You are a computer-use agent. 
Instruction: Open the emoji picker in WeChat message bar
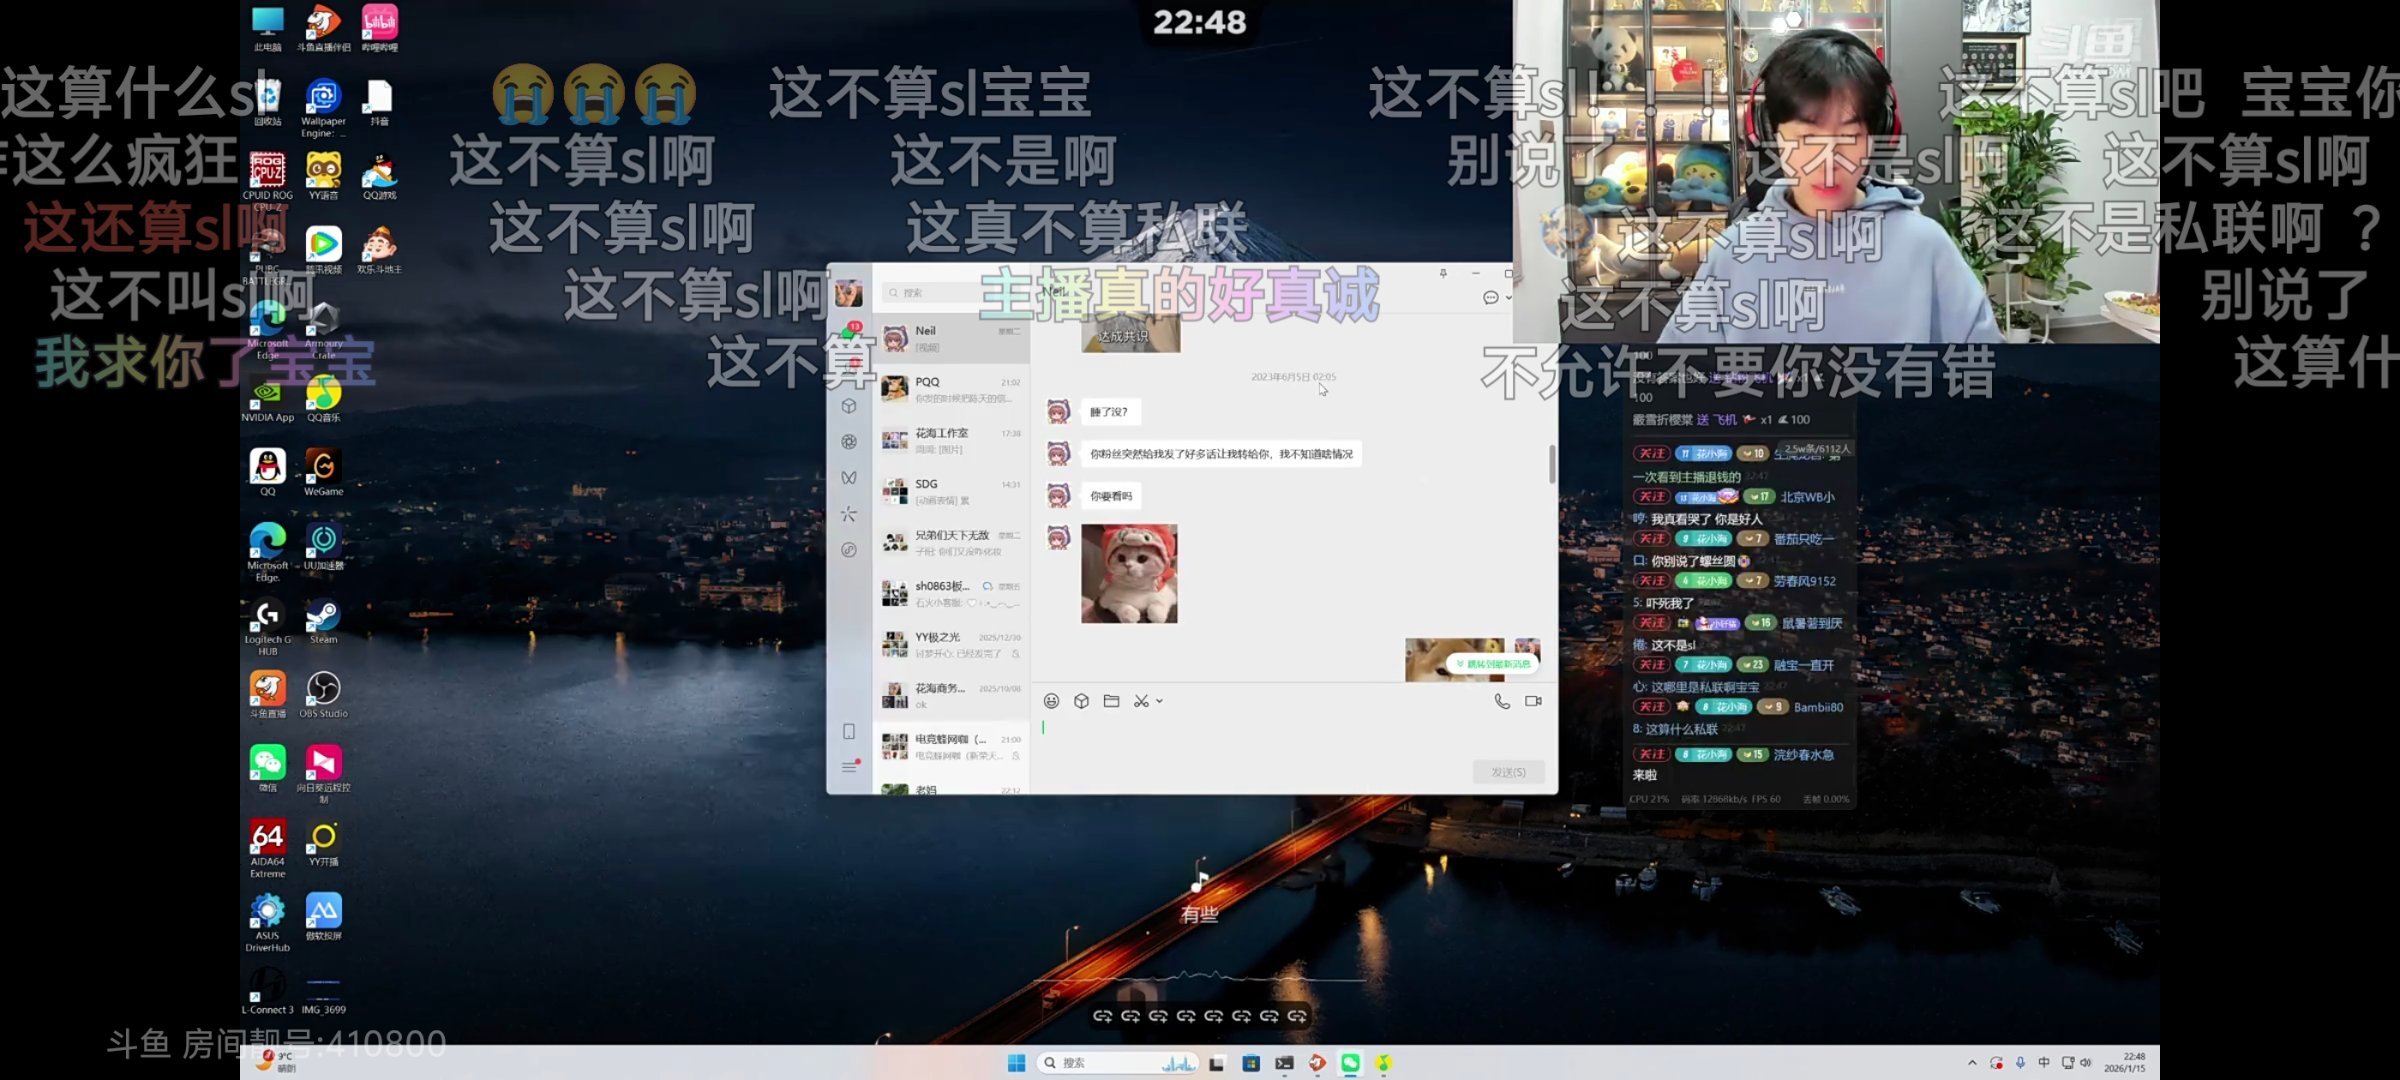coord(1050,702)
